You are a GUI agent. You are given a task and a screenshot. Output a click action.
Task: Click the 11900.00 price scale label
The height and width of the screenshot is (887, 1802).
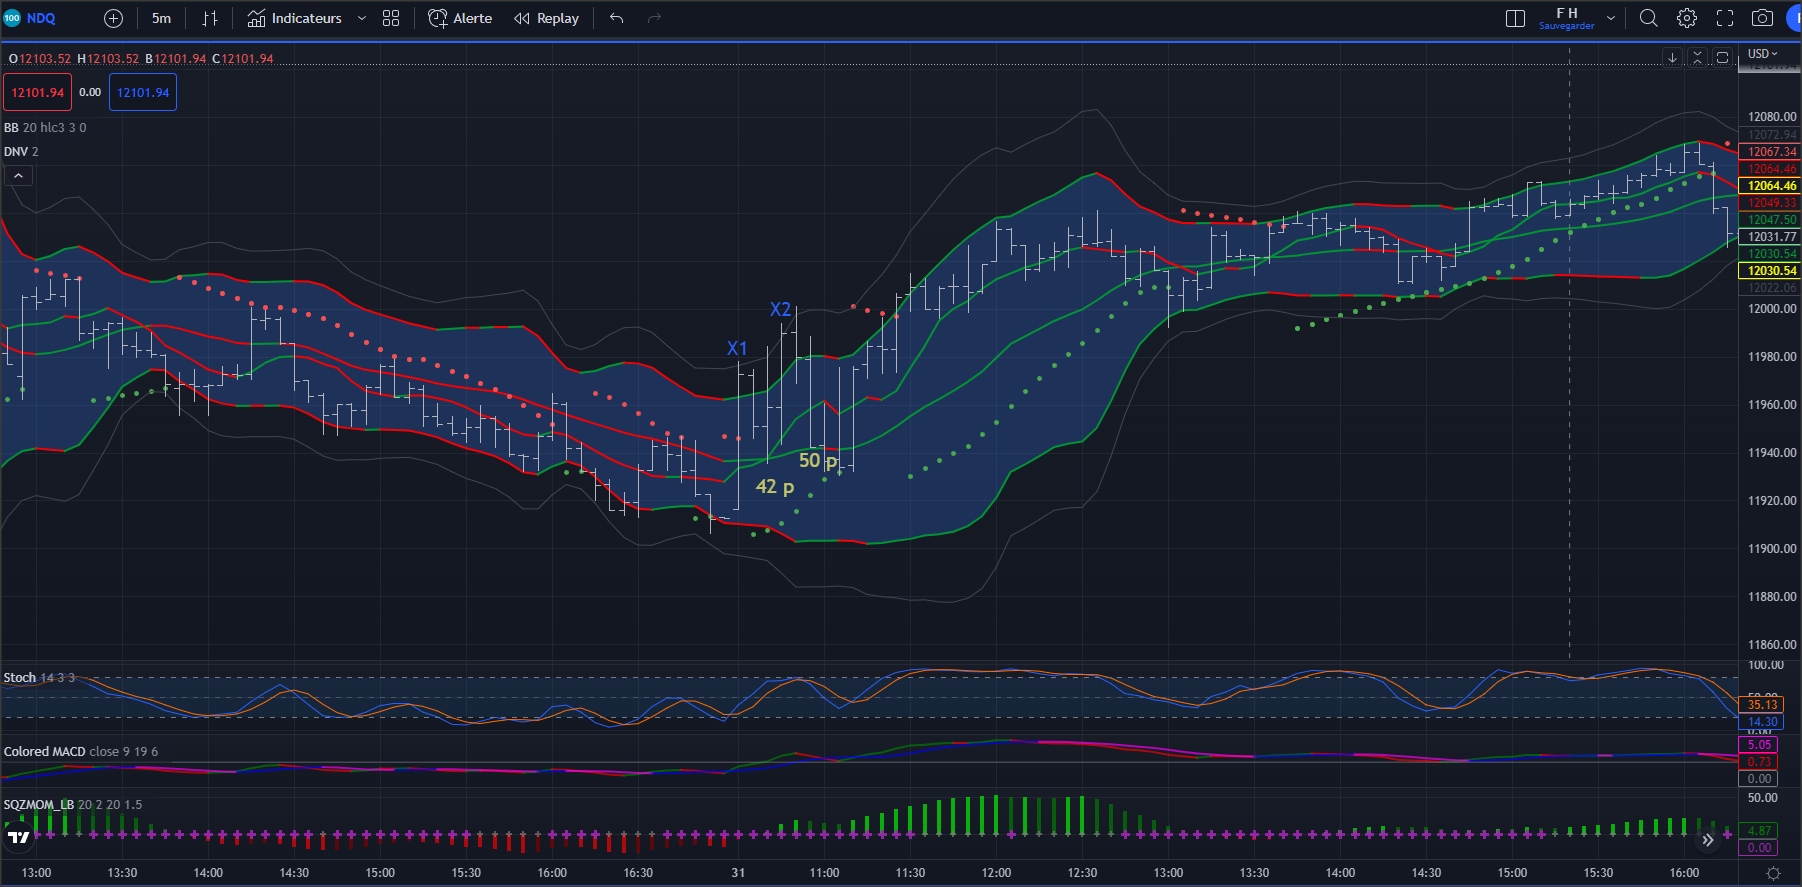(1772, 549)
